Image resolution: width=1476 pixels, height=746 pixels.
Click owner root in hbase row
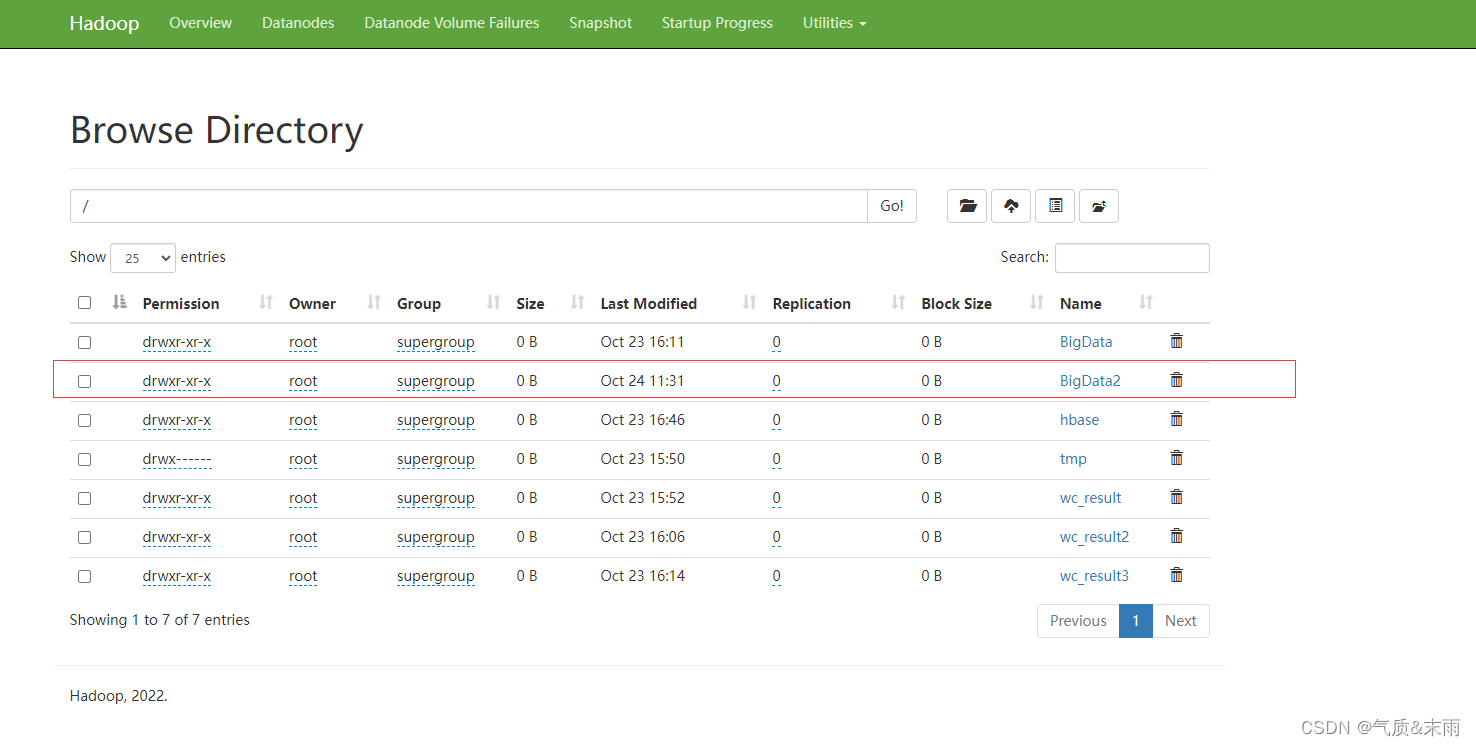tap(303, 420)
